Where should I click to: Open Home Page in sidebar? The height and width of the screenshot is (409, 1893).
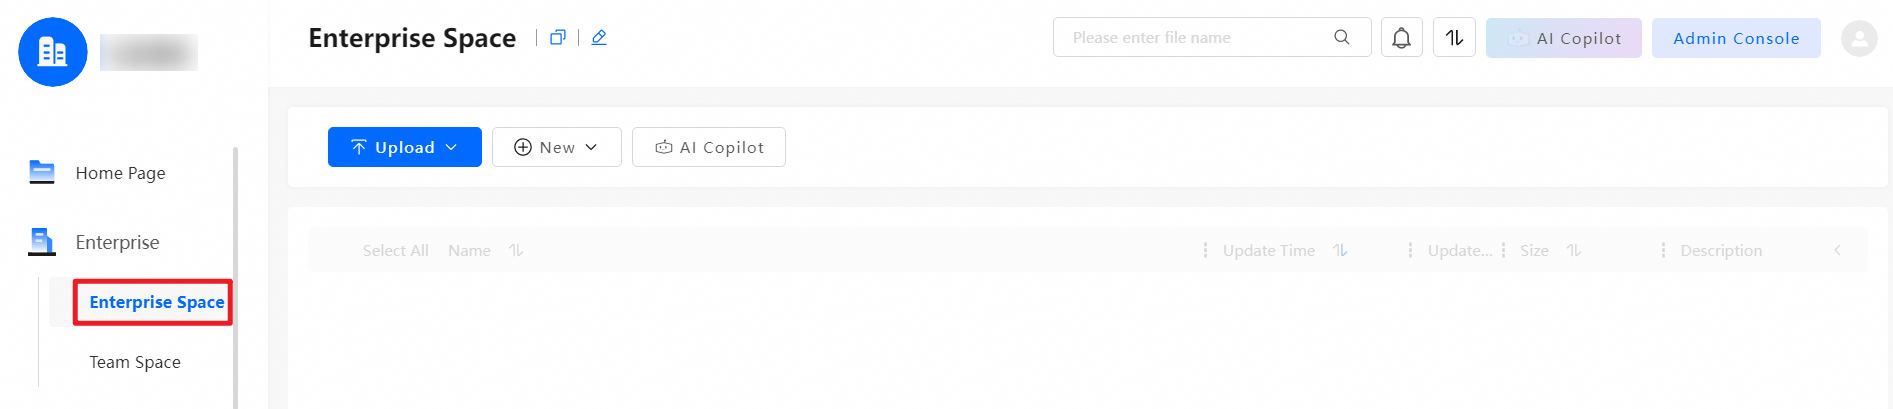point(120,173)
